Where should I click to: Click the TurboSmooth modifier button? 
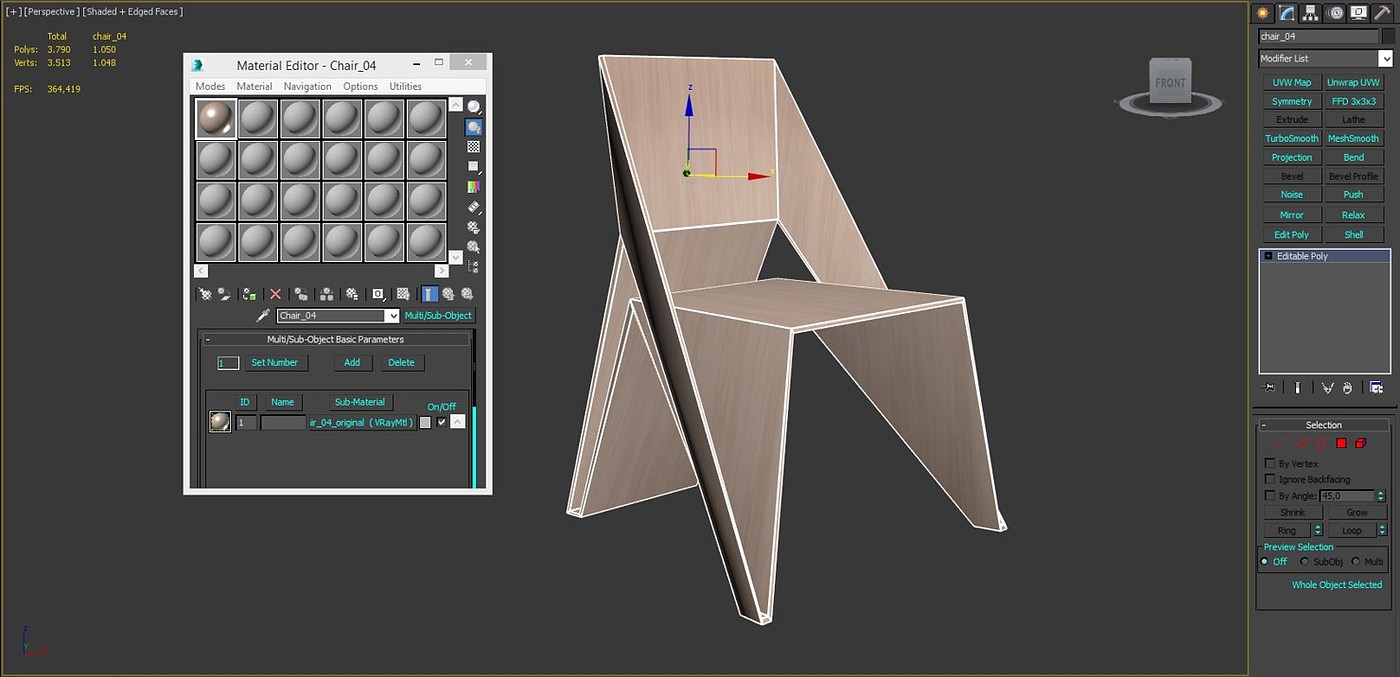click(1291, 139)
